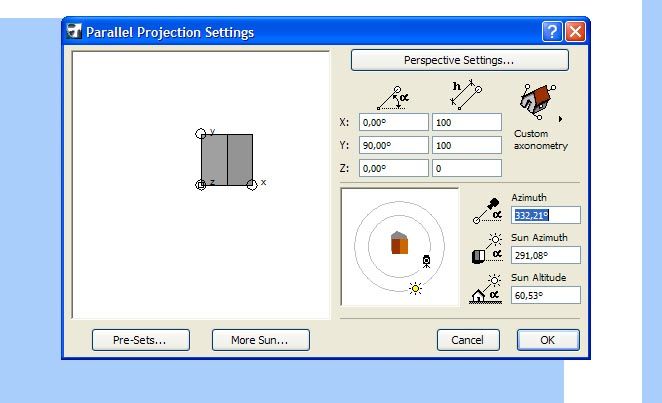
Task: Open the Perspective Settings dialog
Action: (460, 60)
